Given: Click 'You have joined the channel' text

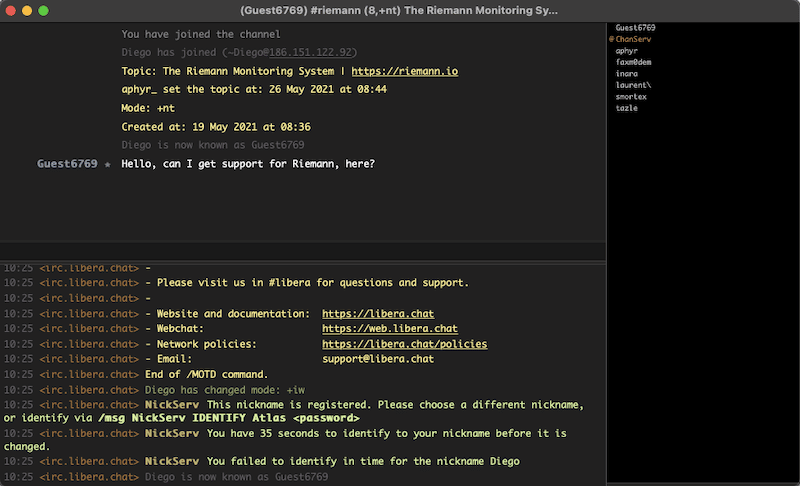Looking at the screenshot, I should pos(201,34).
